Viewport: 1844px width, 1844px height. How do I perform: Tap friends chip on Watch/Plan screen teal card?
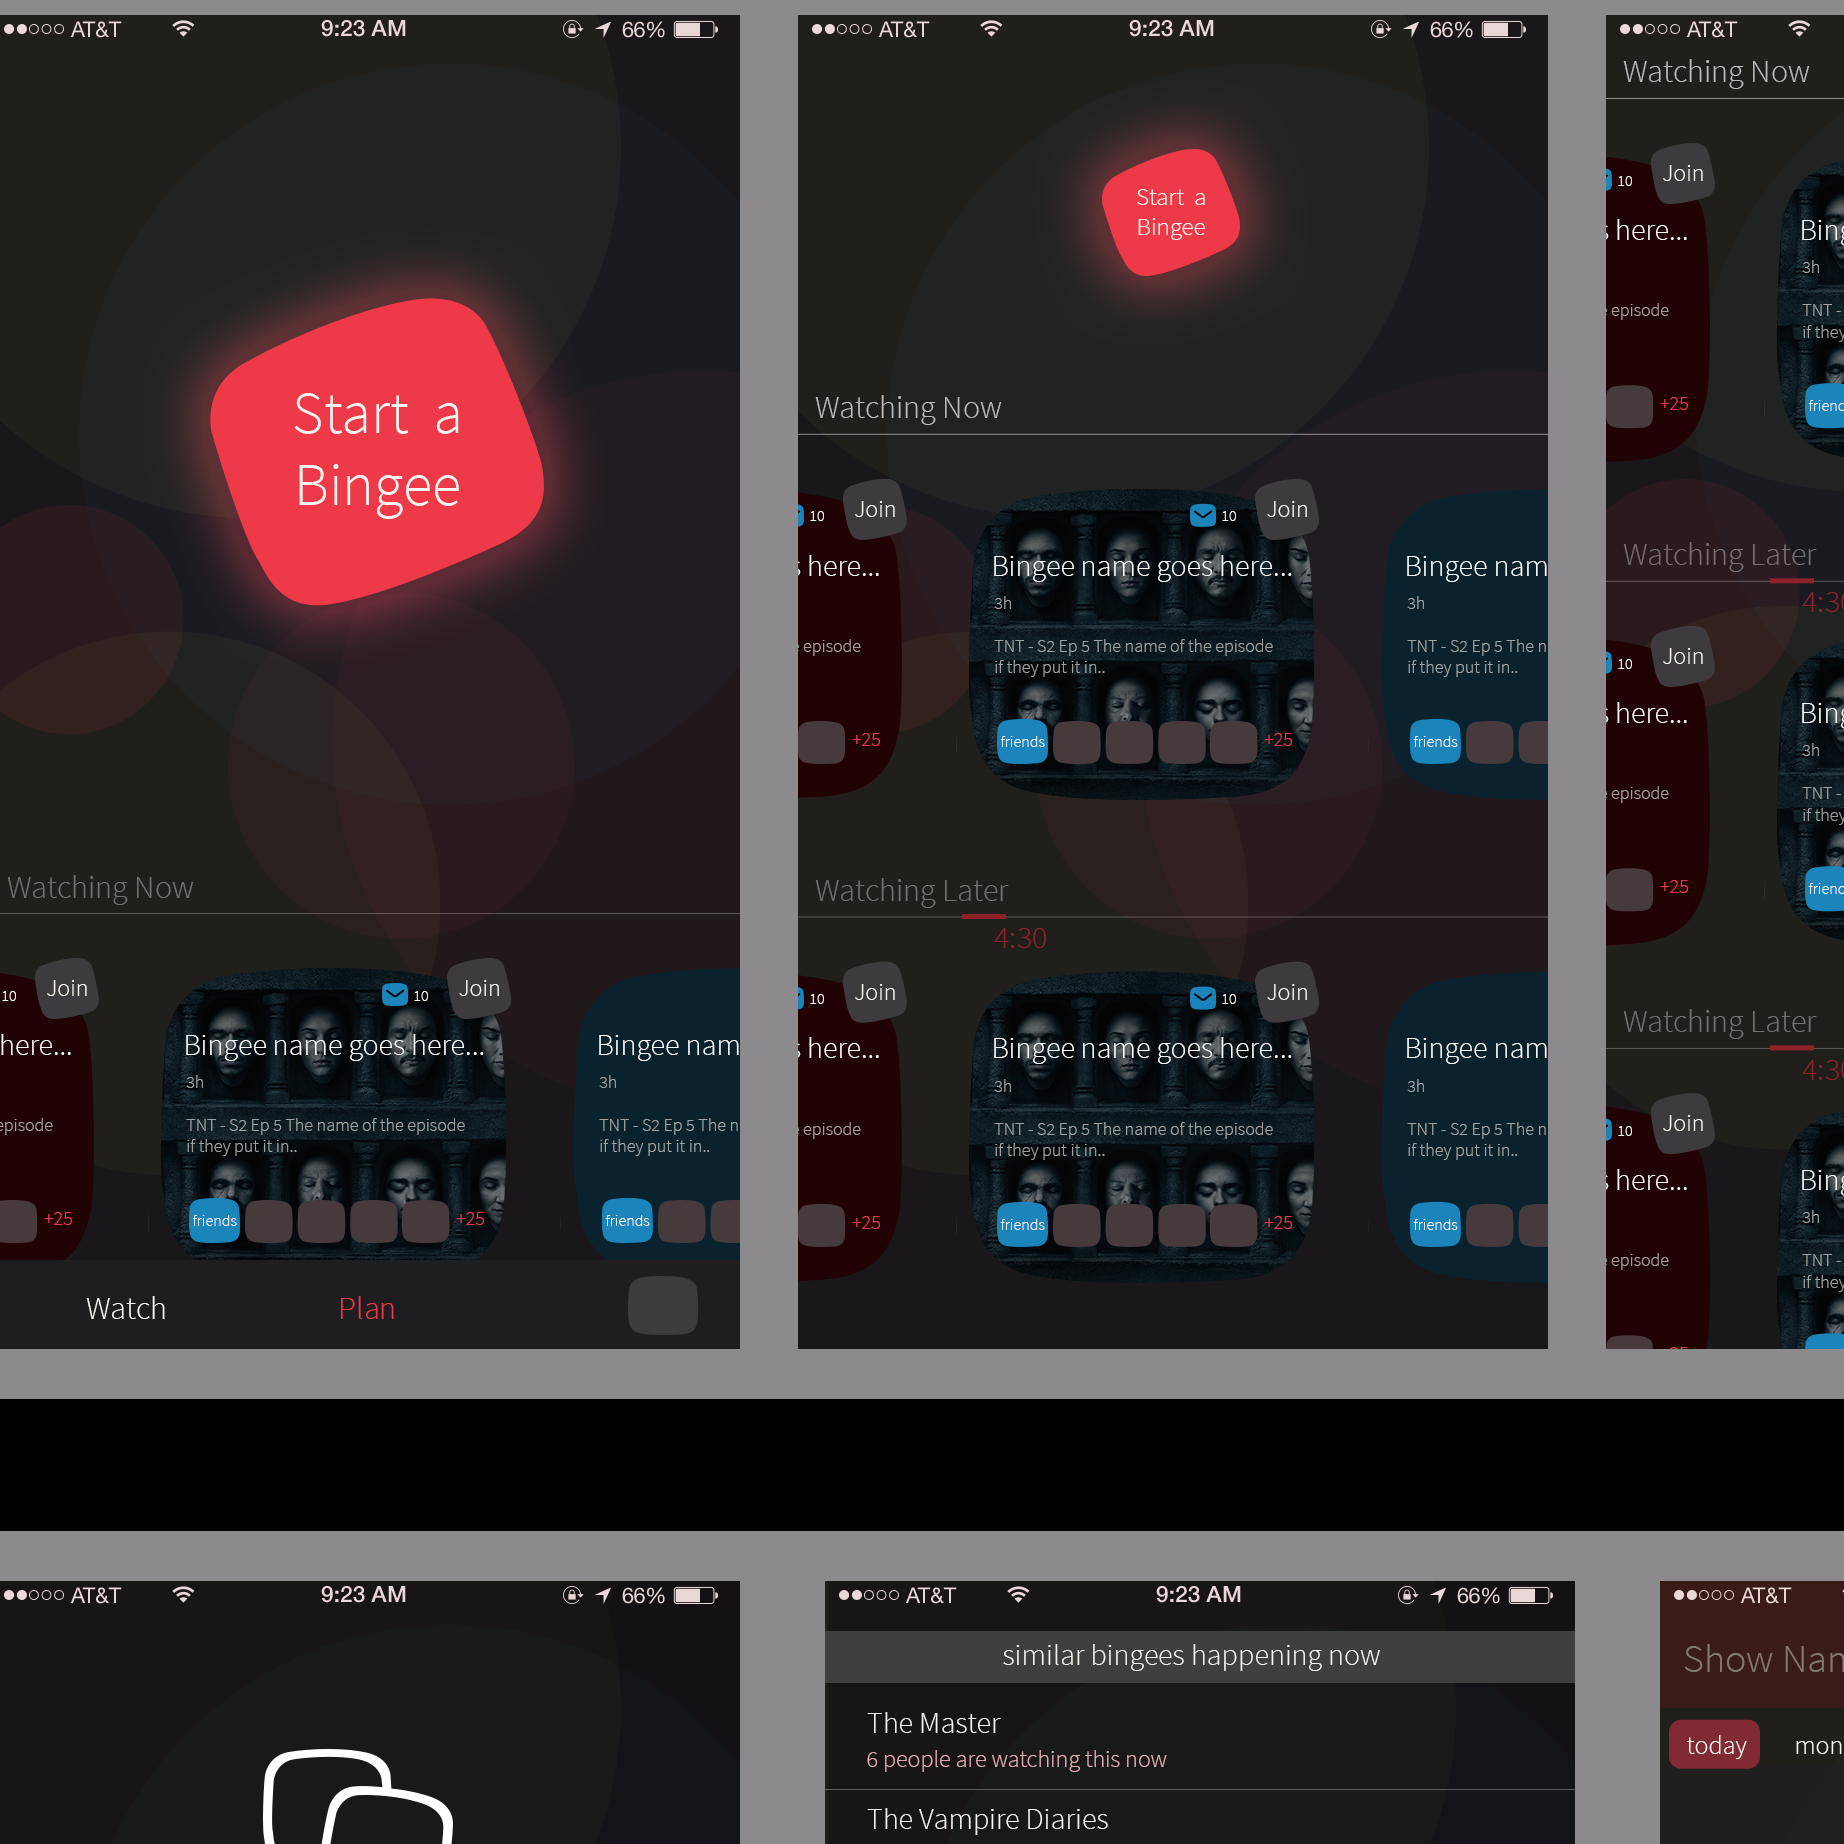pyautogui.click(x=627, y=1220)
